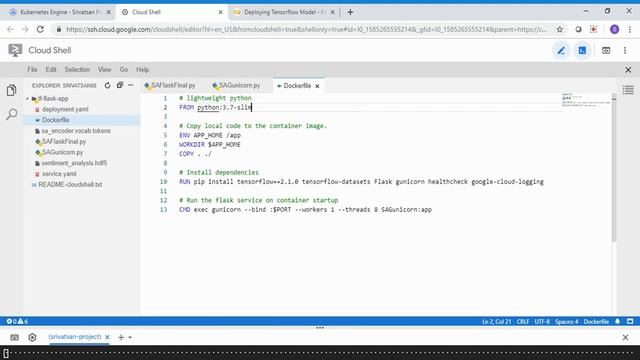Open the outline list icon at right
Viewport: 640px width, 360px height.
pyautogui.click(x=628, y=90)
